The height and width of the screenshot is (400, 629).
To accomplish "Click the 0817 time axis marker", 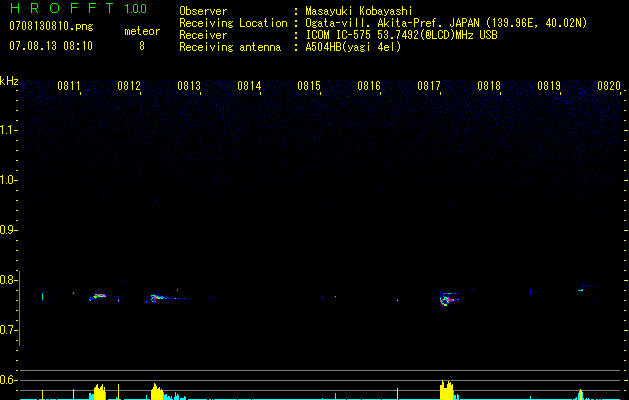I will pyautogui.click(x=429, y=85).
